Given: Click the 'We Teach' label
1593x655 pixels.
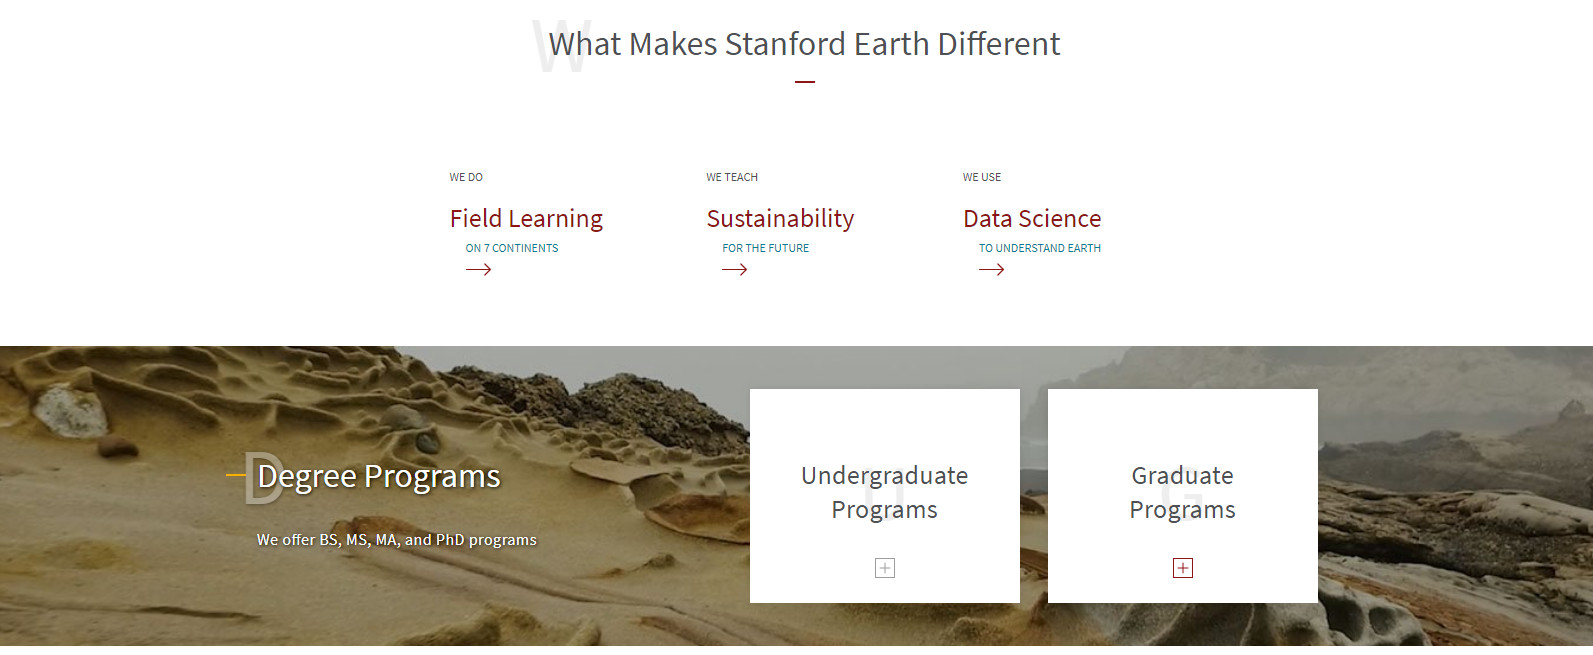Looking at the screenshot, I should (732, 177).
